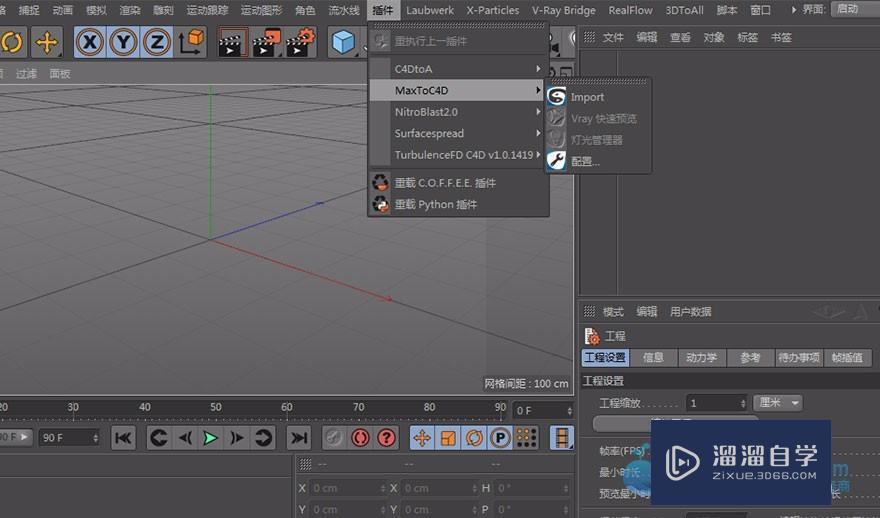Toggle scale keyframe recording
Viewport: 880px width, 518px height.
pyautogui.click(x=448, y=438)
